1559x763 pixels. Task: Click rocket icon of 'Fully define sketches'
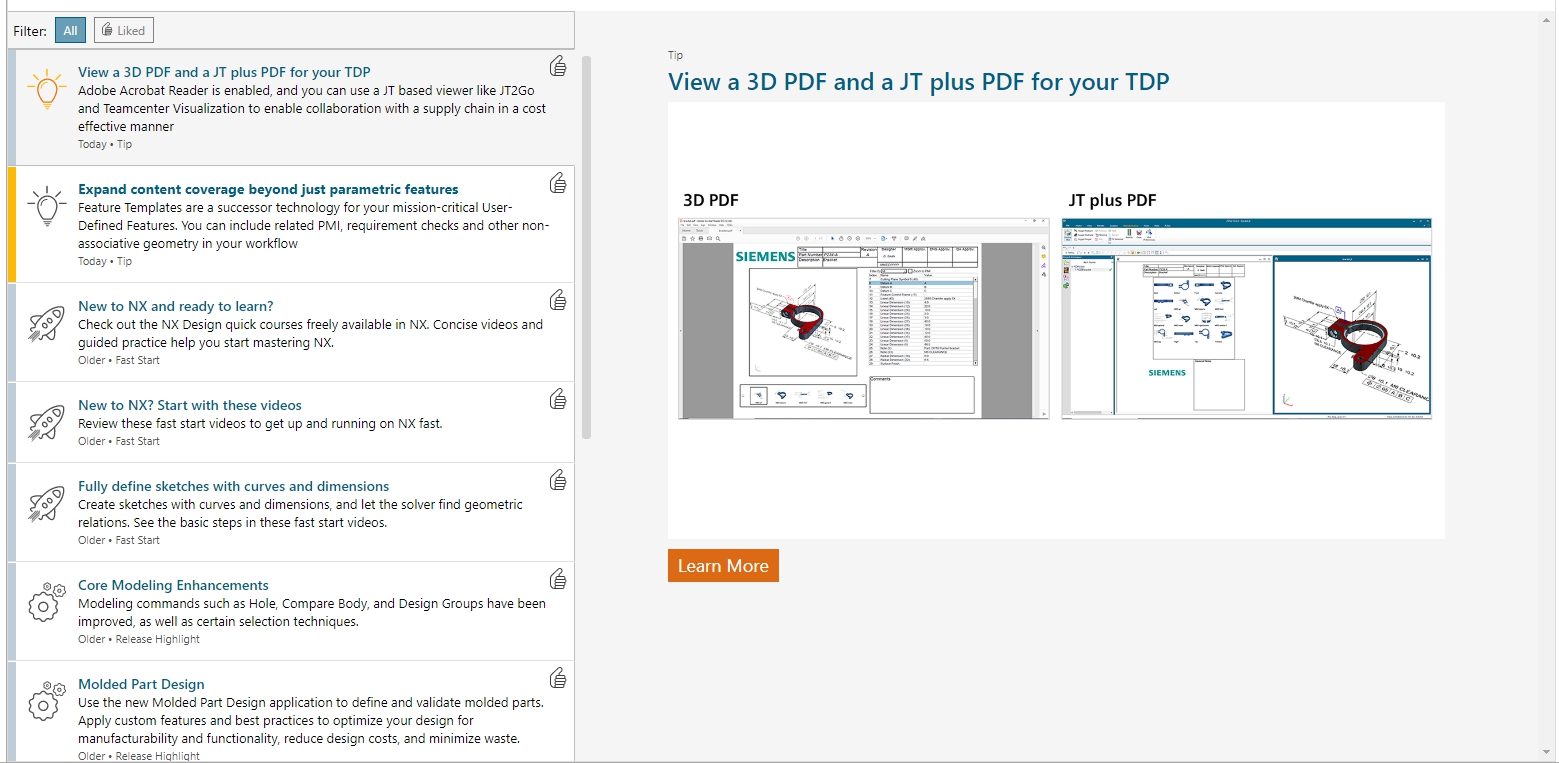point(46,504)
